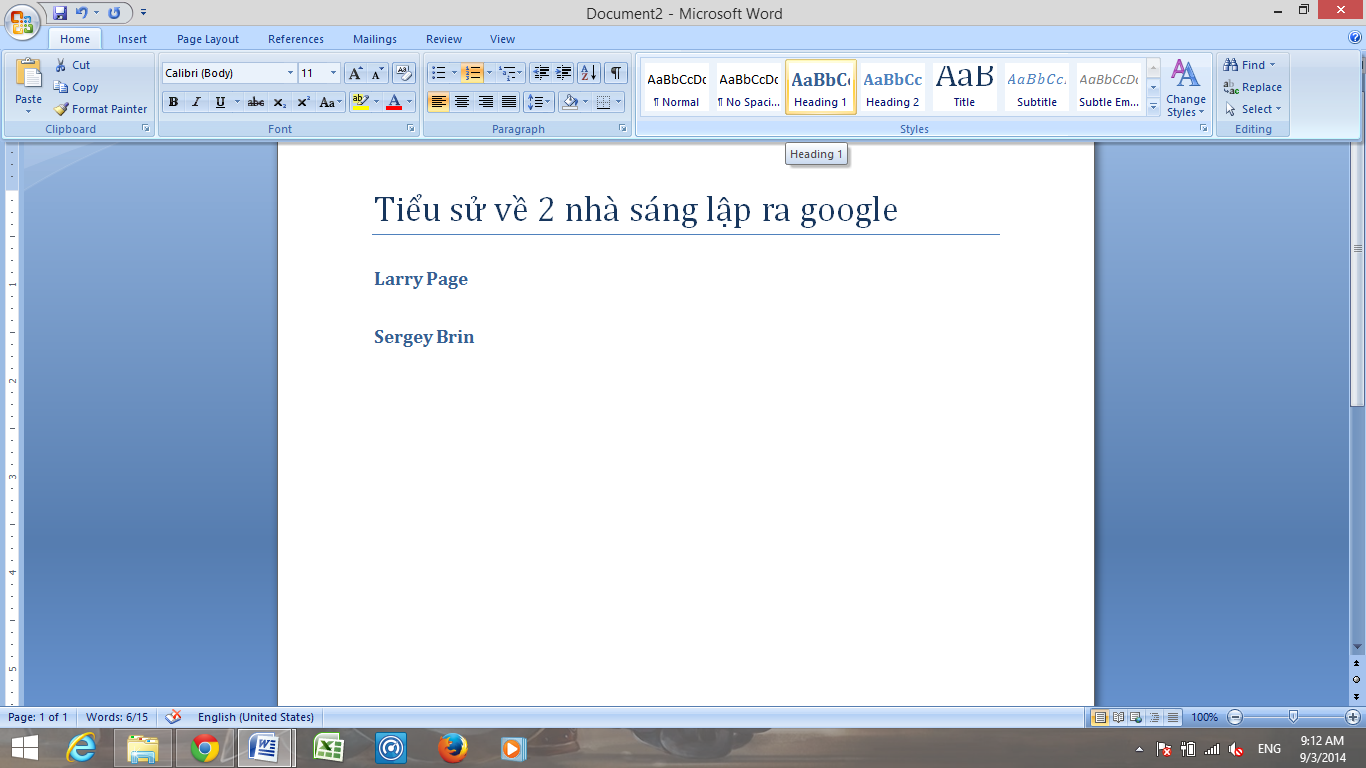Copy the selected text
This screenshot has width=1366, height=768.
point(76,87)
